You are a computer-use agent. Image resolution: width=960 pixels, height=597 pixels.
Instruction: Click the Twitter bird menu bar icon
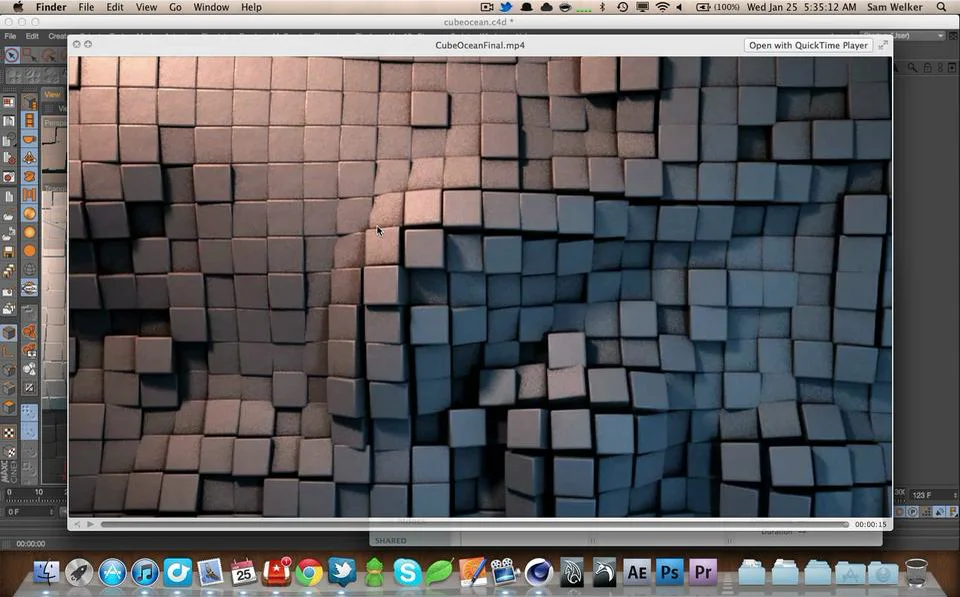[506, 7]
